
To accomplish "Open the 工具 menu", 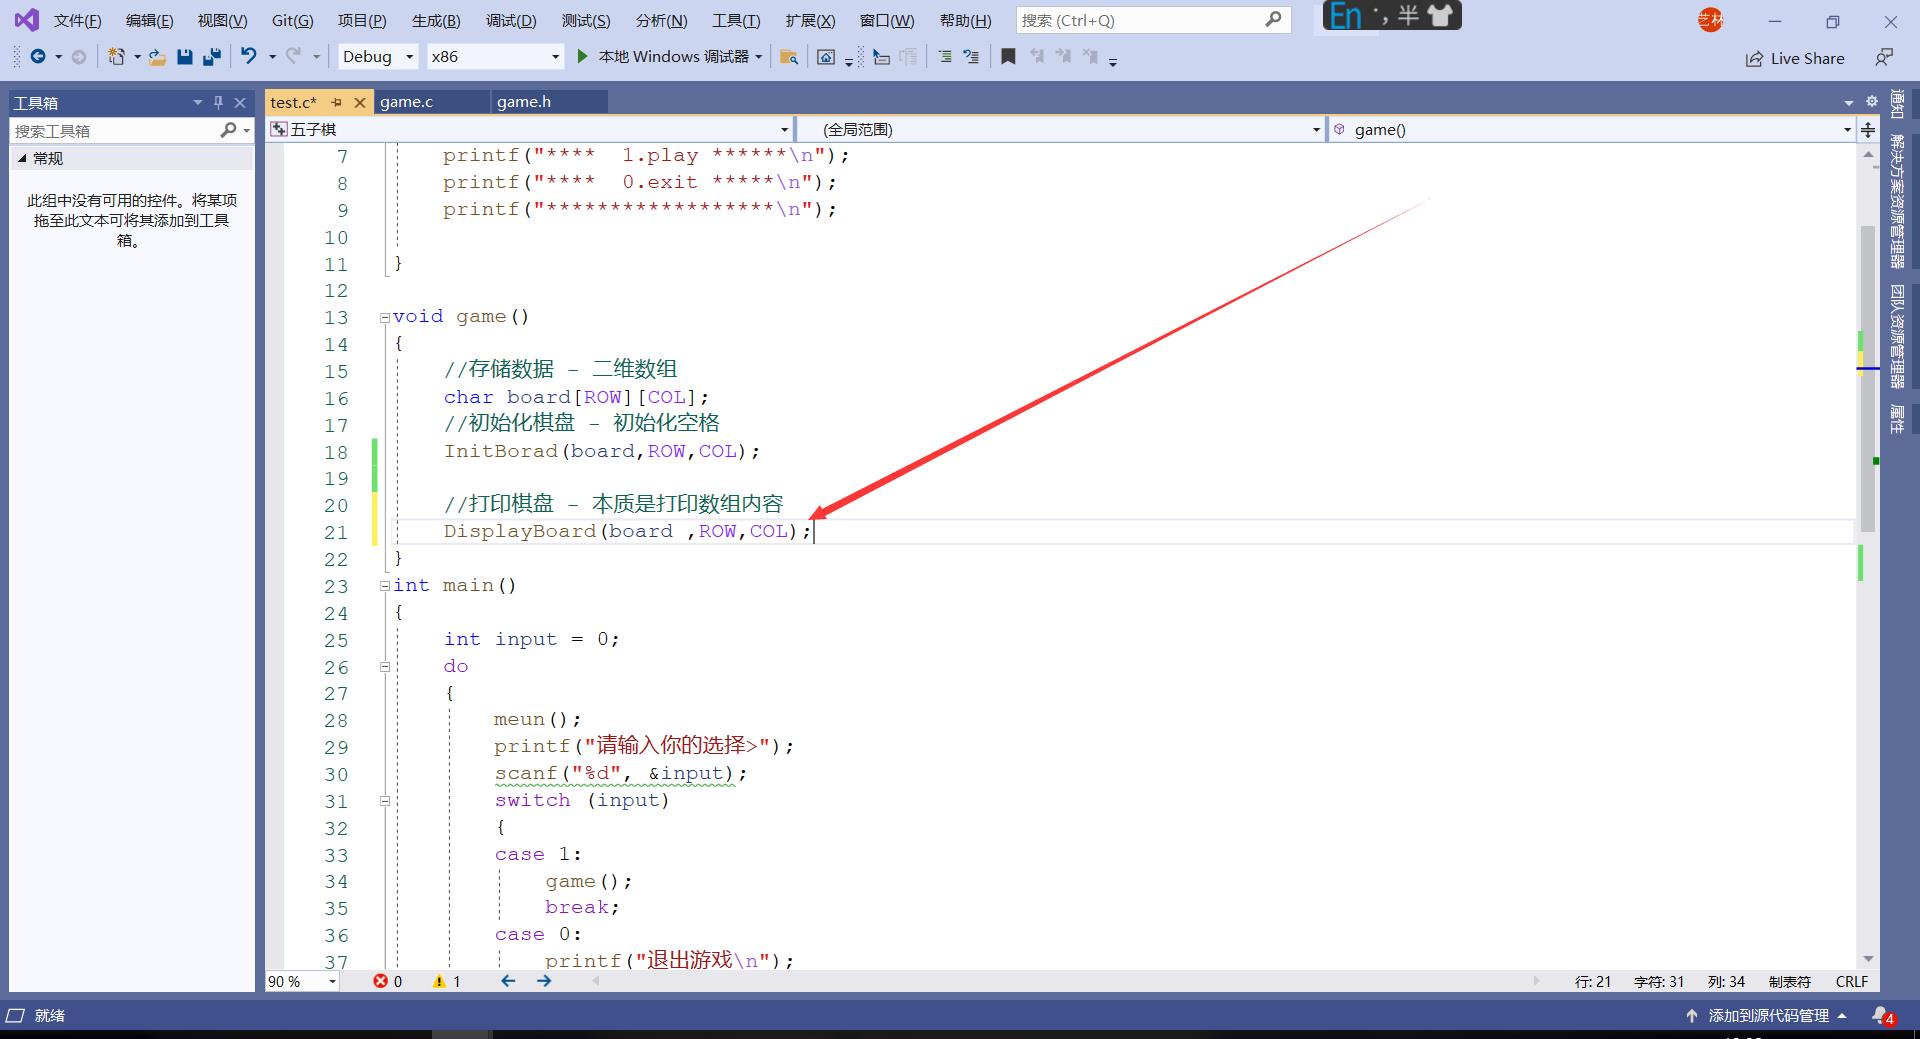I will pyautogui.click(x=736, y=20).
